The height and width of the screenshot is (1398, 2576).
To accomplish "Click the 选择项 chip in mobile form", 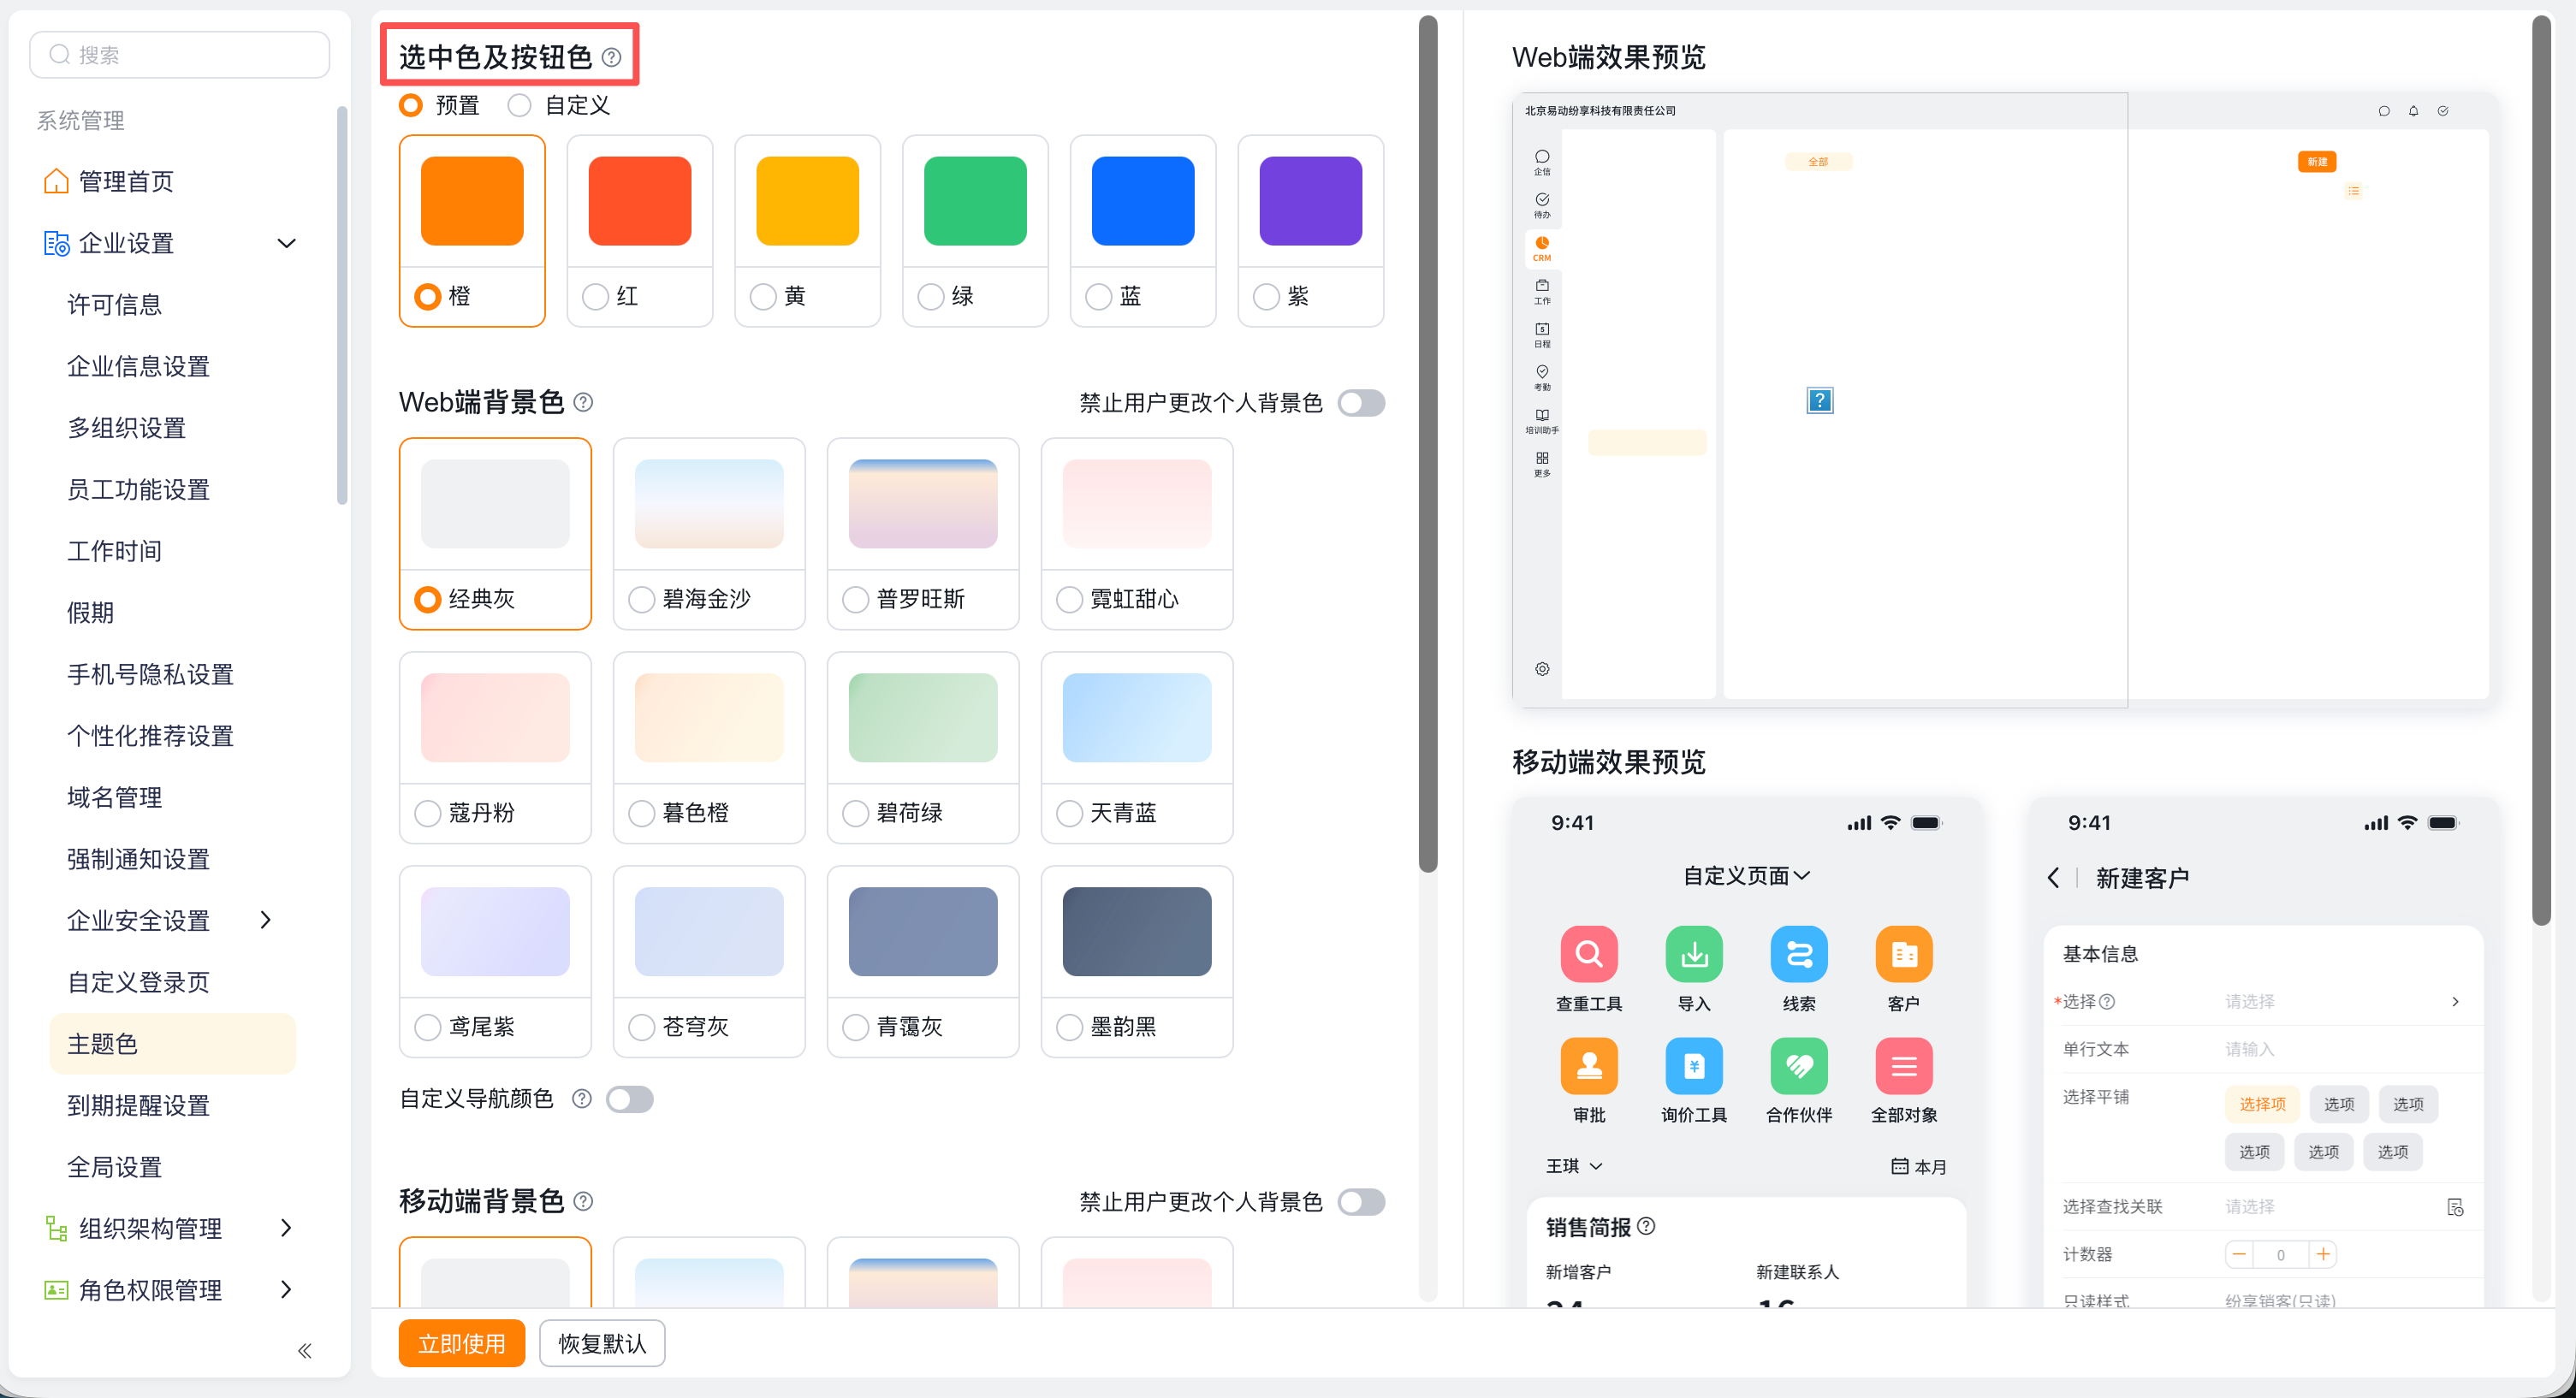I will coord(2262,1104).
